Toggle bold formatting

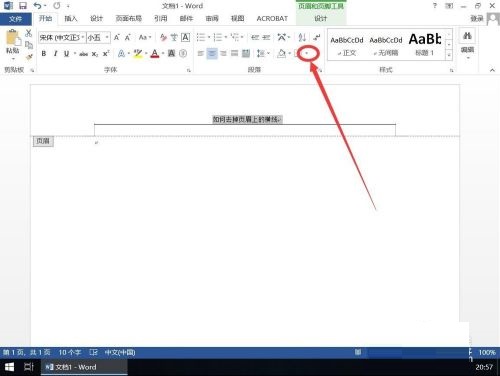[44, 54]
